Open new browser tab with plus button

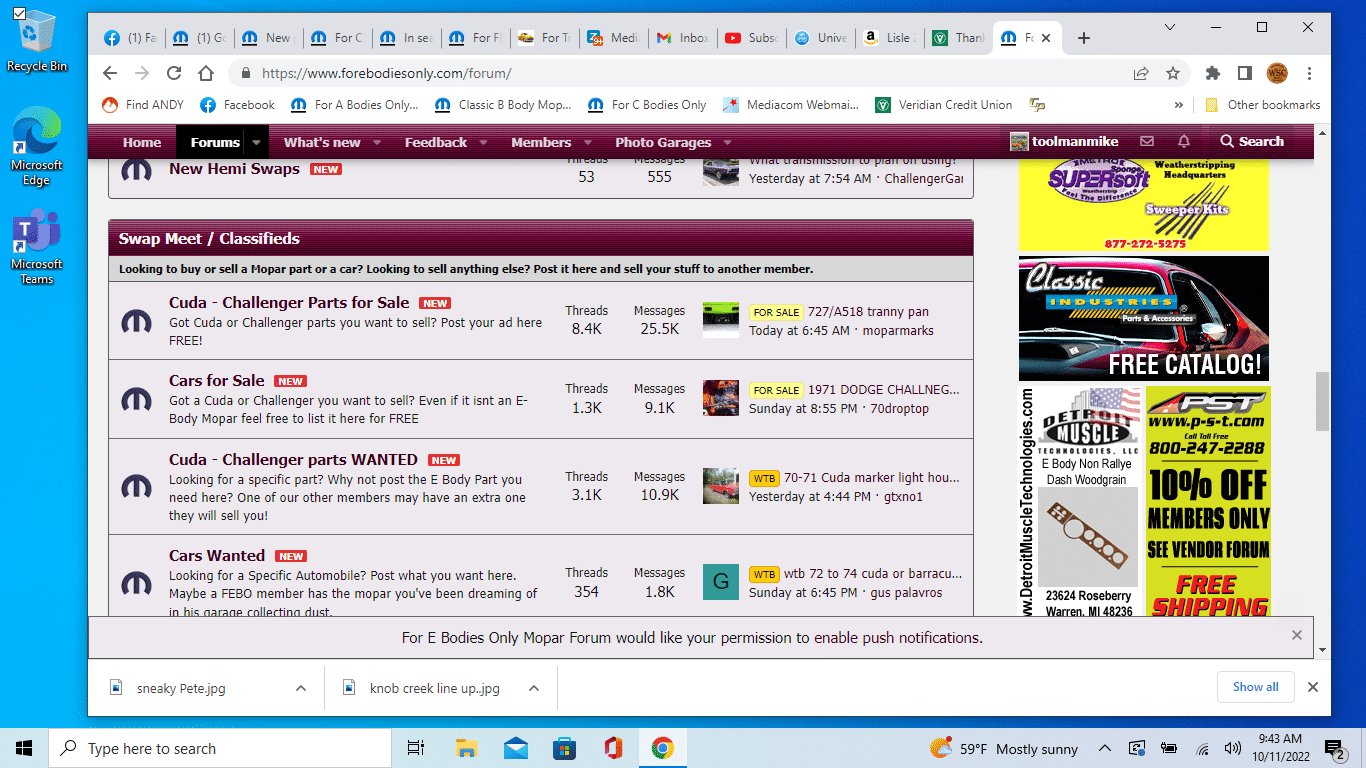(x=1084, y=38)
